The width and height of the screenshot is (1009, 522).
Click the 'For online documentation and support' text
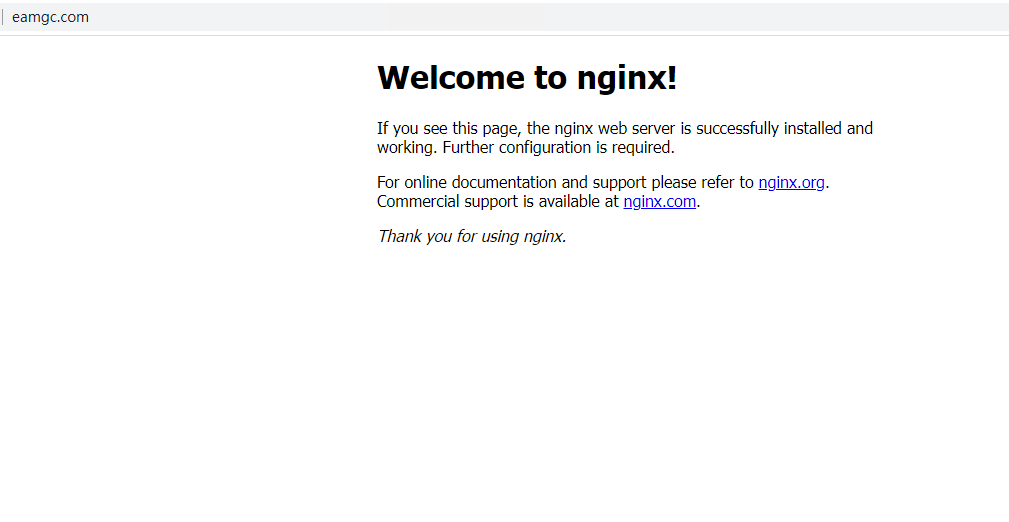point(512,183)
